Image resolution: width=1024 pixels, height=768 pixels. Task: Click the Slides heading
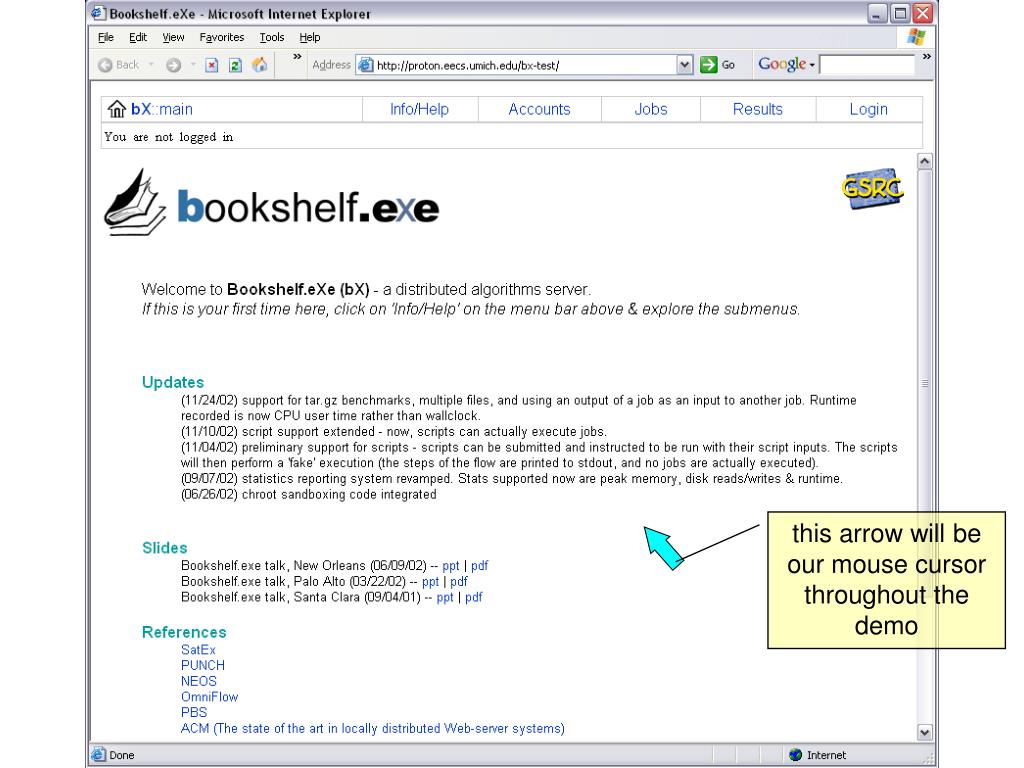tap(165, 548)
